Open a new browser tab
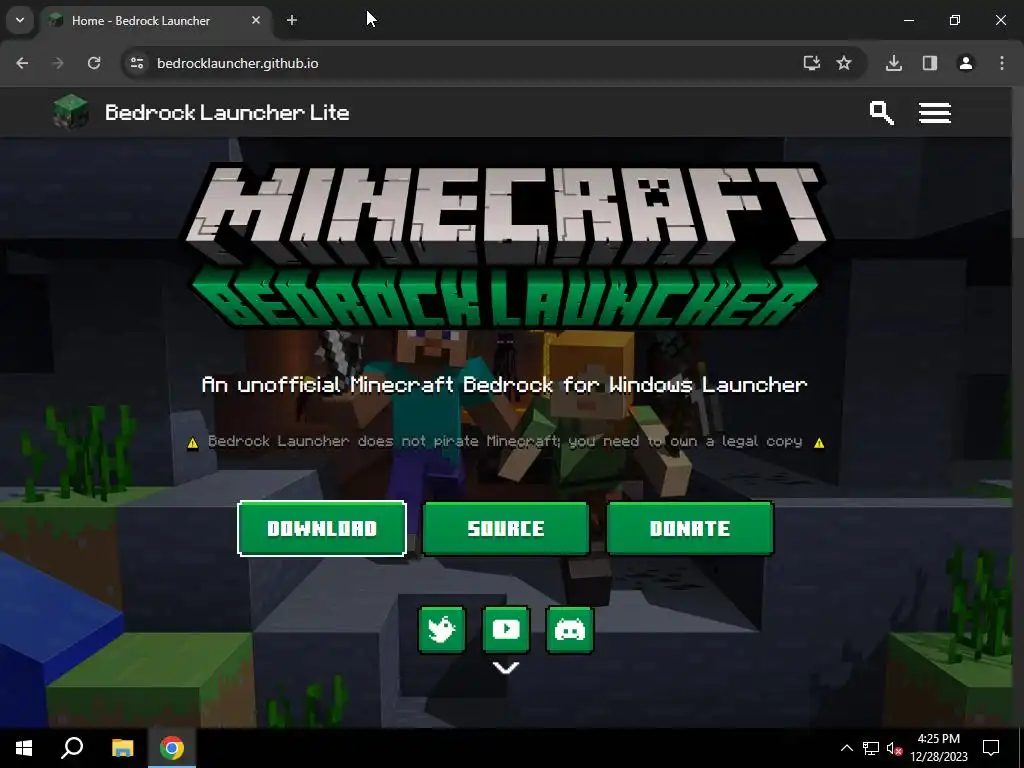 point(292,20)
